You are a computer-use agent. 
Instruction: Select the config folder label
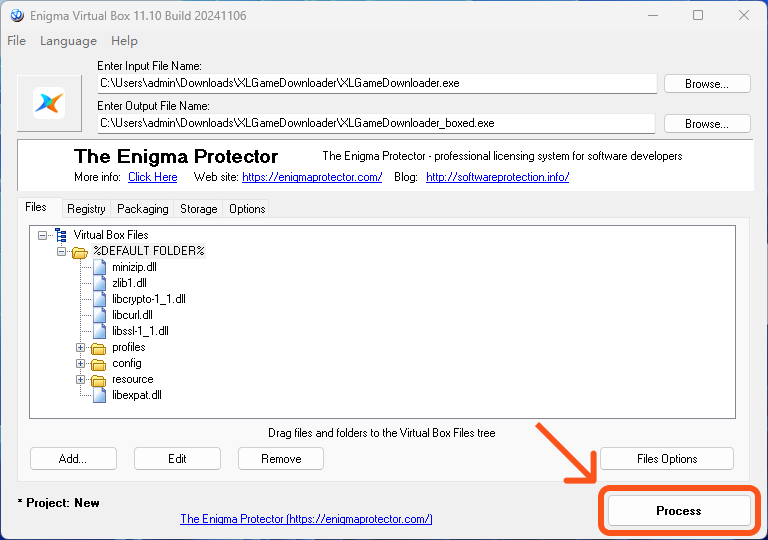pos(127,364)
